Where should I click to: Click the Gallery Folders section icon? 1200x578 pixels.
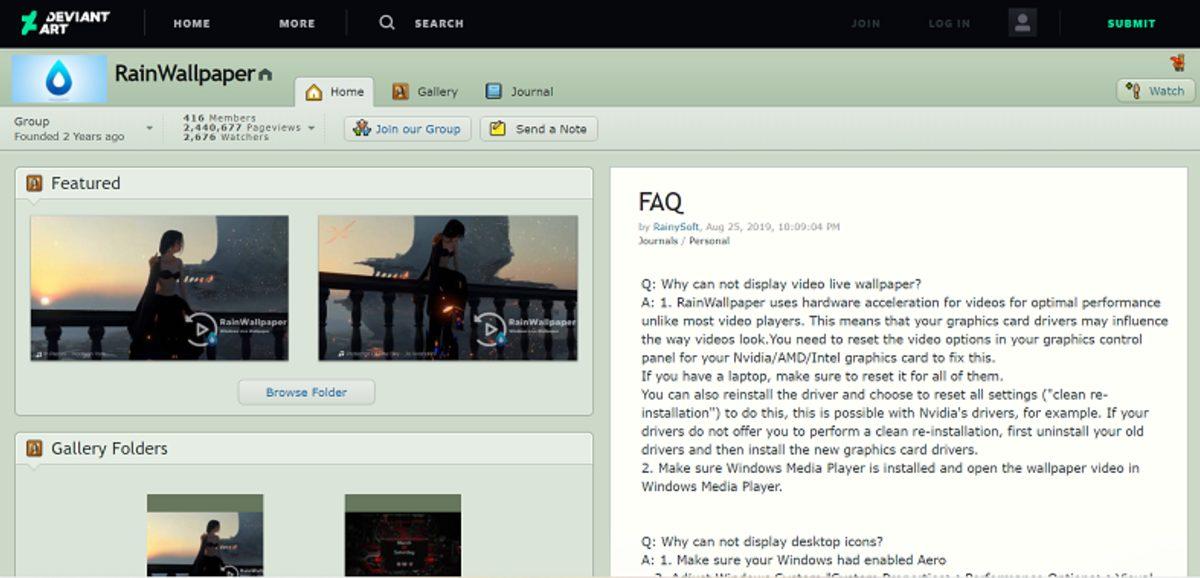pos(34,448)
